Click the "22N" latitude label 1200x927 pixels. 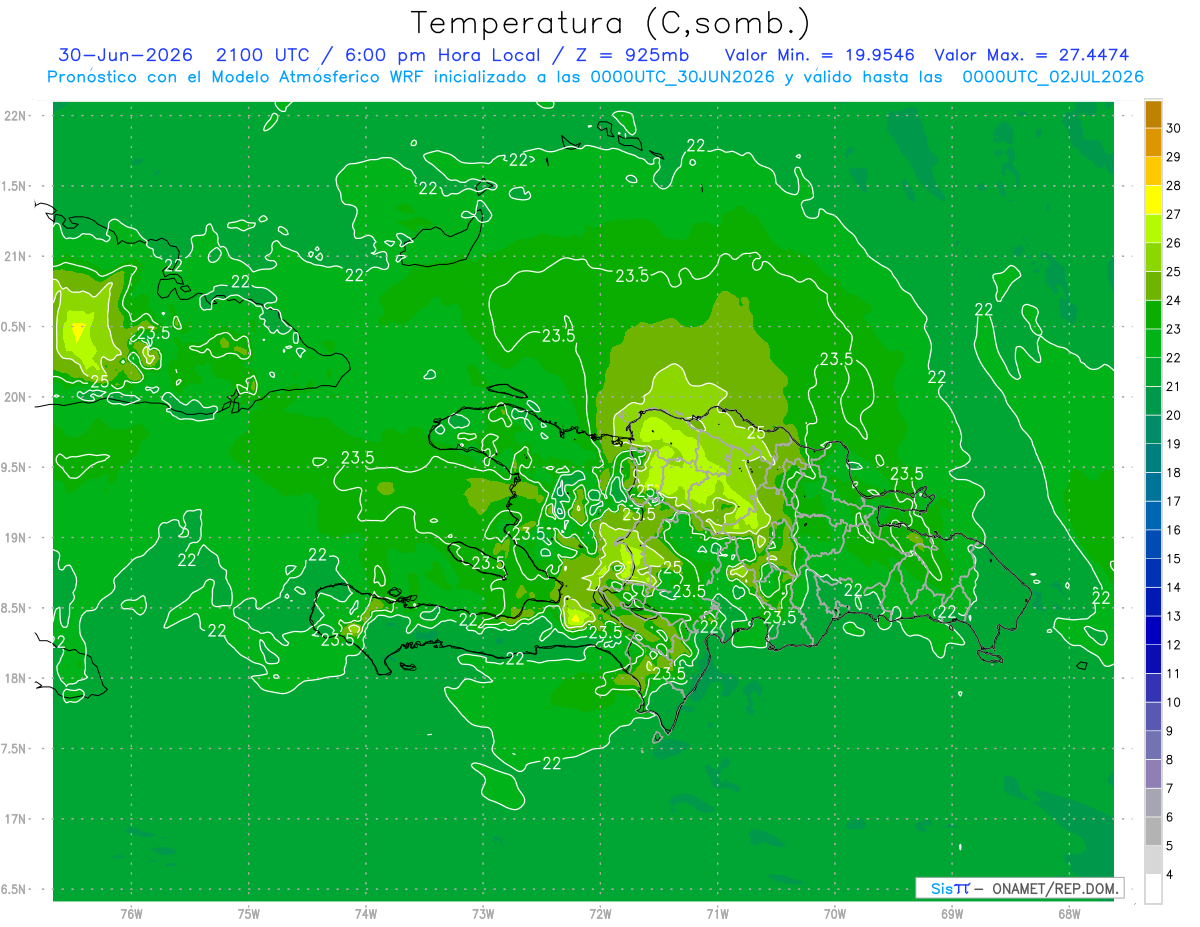click(17, 116)
